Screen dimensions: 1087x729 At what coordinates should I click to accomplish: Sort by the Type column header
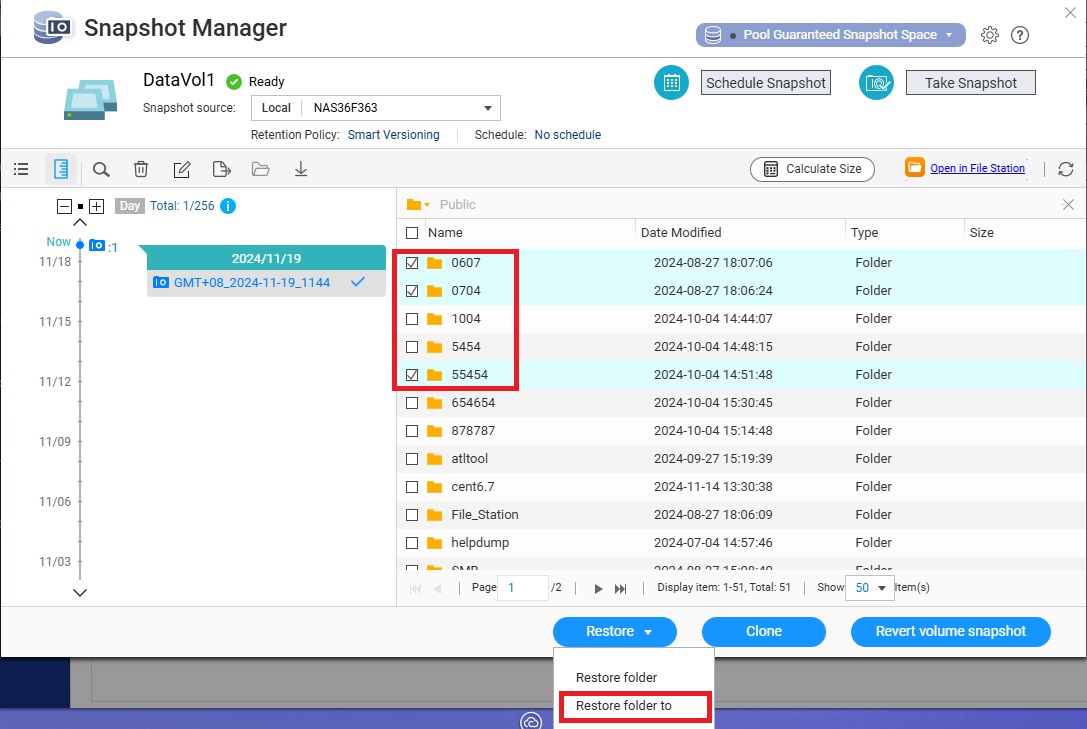pyautogui.click(x=864, y=233)
